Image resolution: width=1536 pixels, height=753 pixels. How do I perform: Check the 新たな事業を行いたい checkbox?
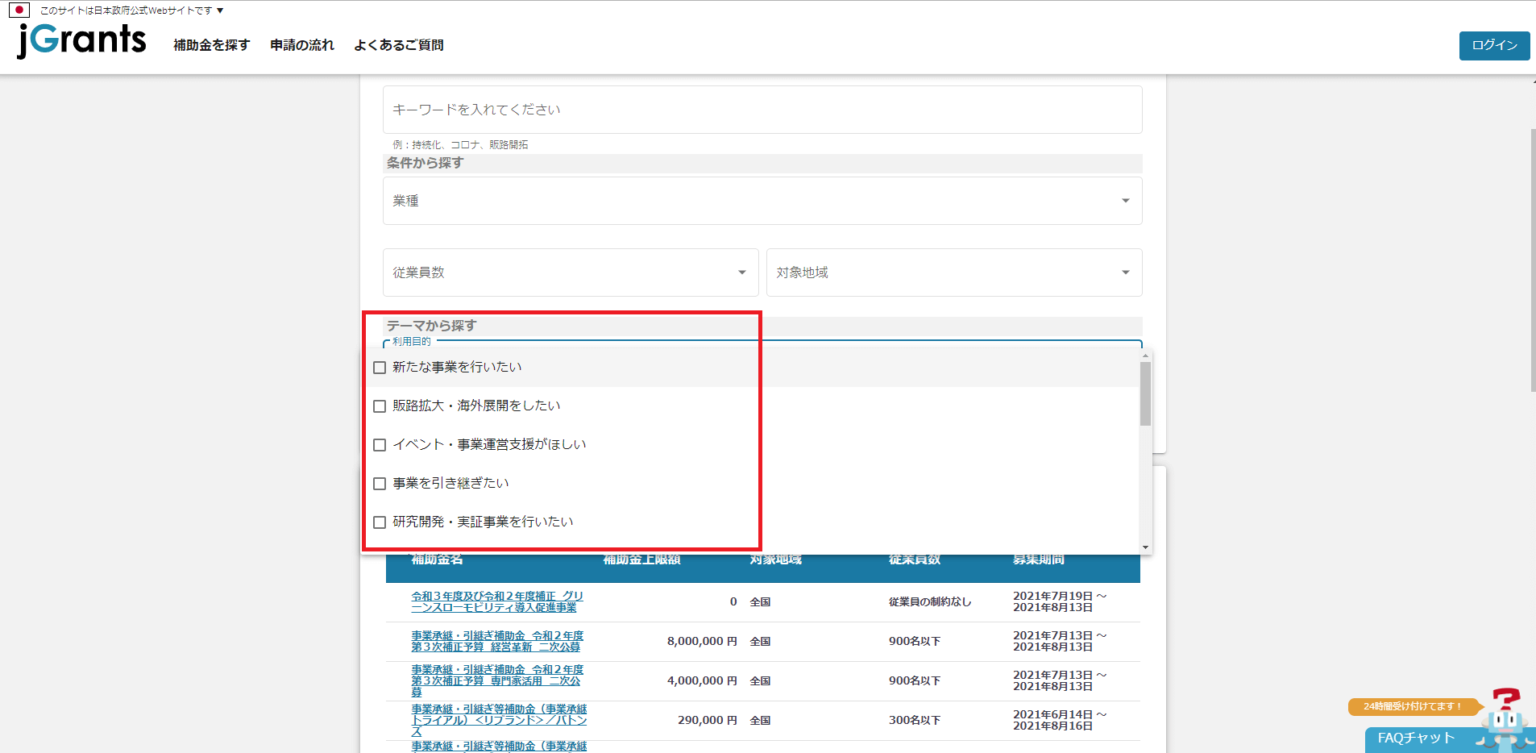coord(379,367)
